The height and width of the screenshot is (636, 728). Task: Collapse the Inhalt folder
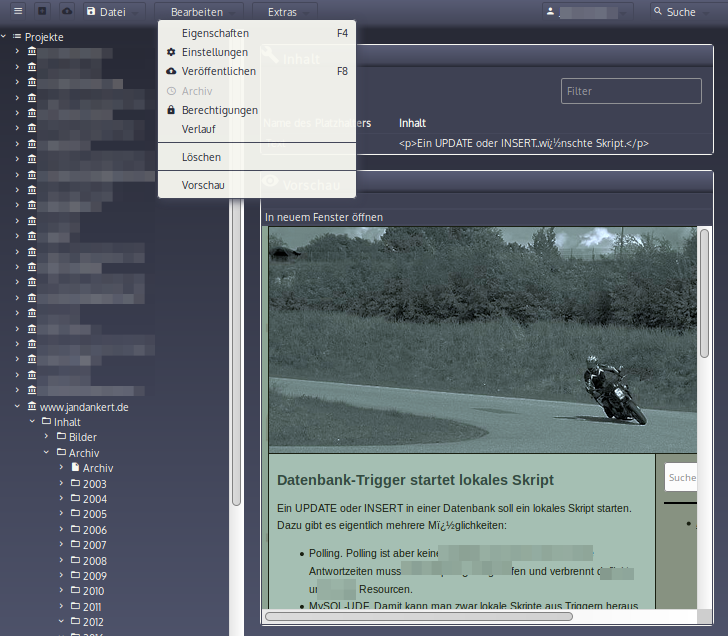coord(32,422)
